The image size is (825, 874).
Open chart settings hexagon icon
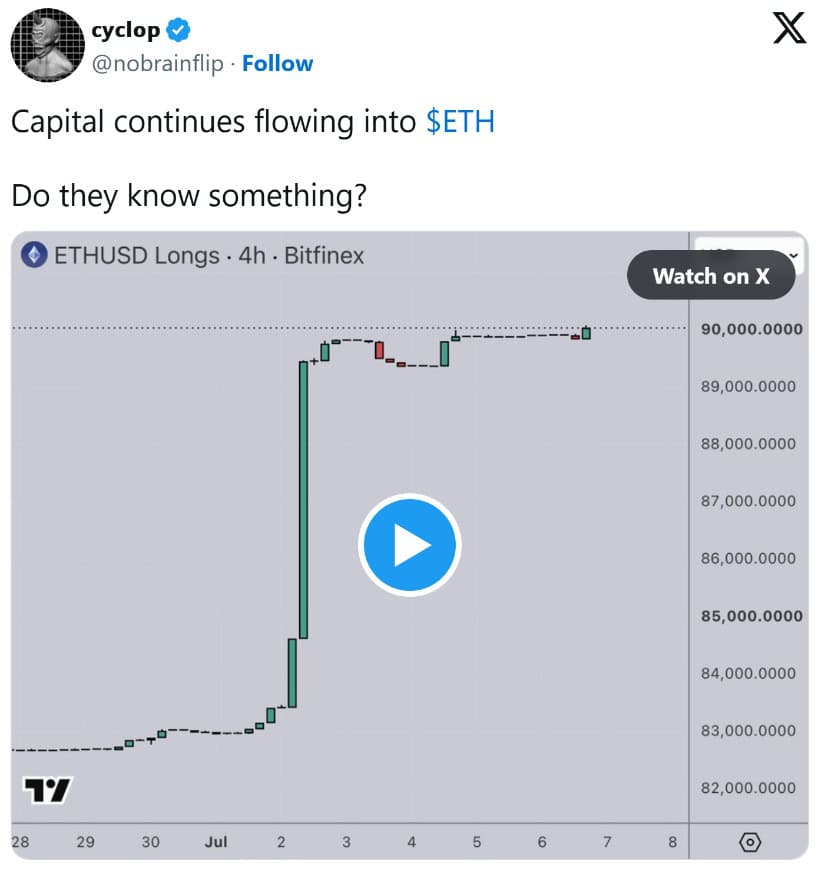[750, 842]
